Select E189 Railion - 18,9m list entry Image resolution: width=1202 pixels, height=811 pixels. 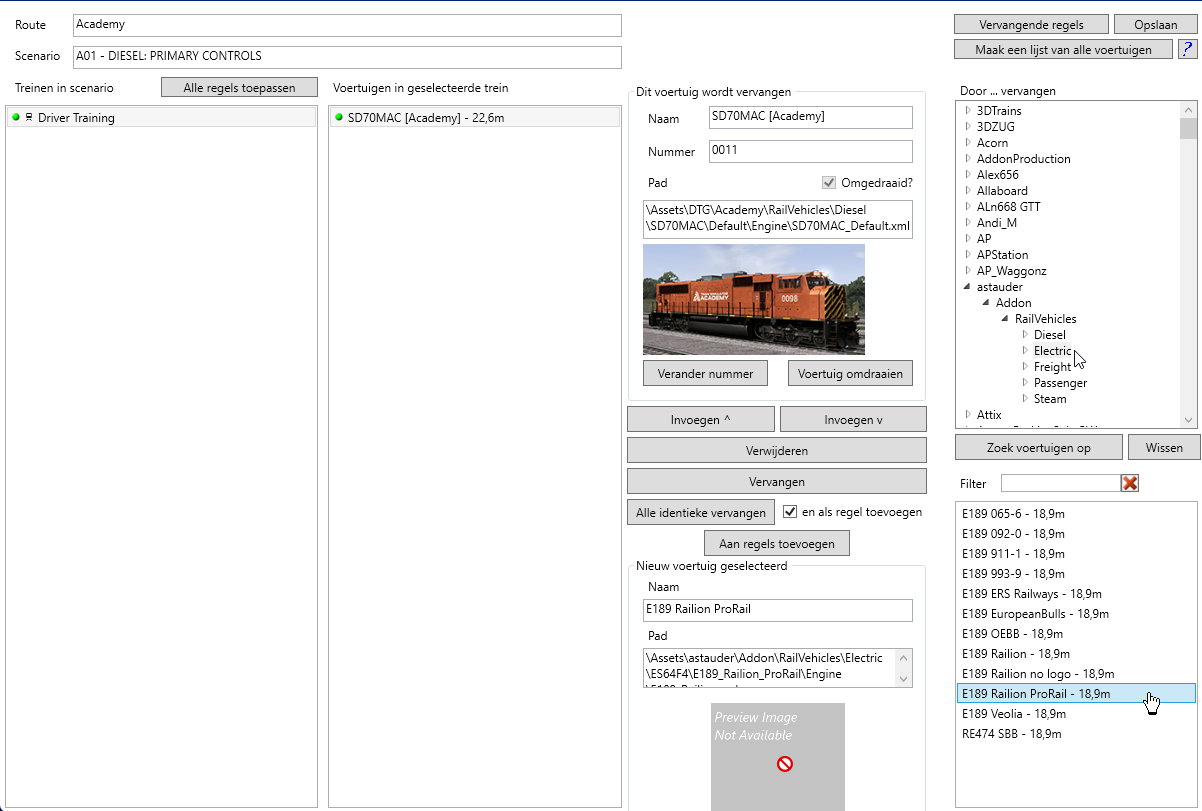tap(1076, 654)
